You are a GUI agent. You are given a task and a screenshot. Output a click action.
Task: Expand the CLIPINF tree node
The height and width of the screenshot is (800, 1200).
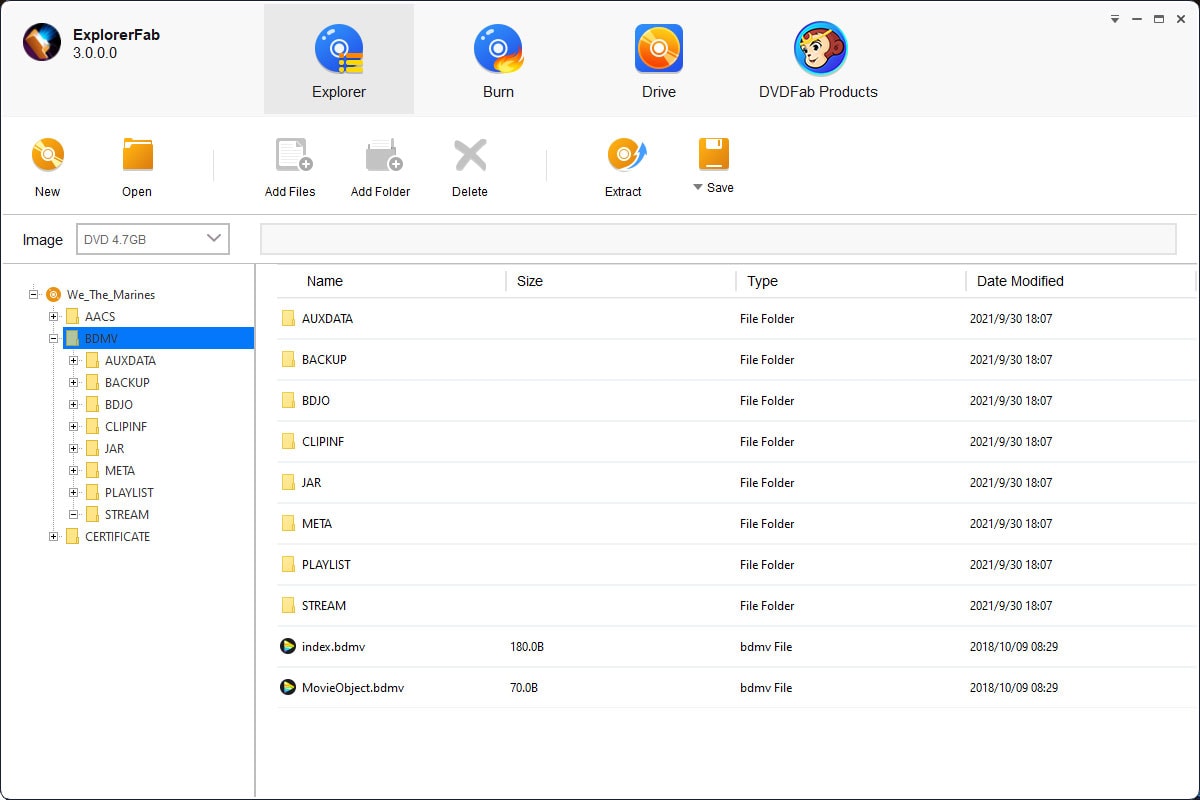click(74, 426)
